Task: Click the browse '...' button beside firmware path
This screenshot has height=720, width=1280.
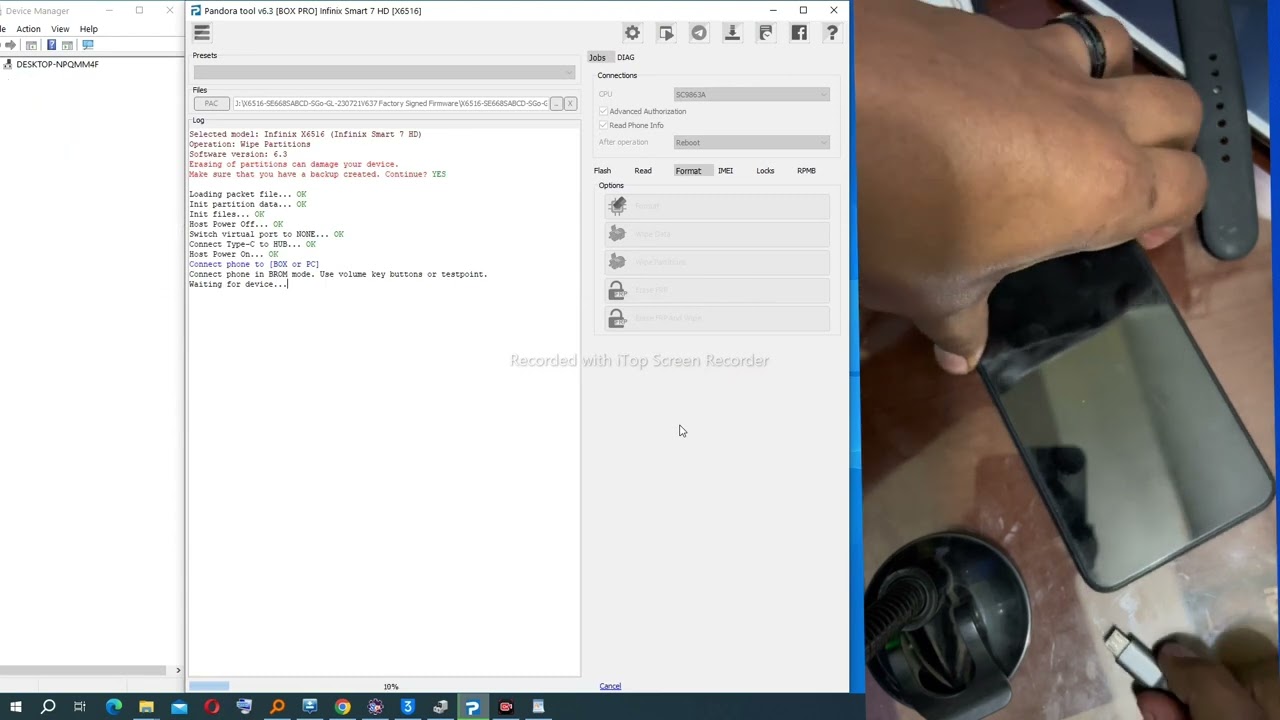Action: tap(556, 103)
